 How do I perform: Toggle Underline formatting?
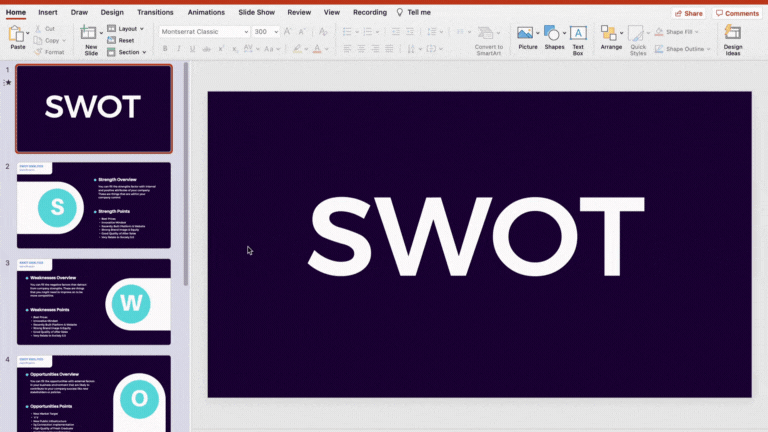[x=192, y=49]
